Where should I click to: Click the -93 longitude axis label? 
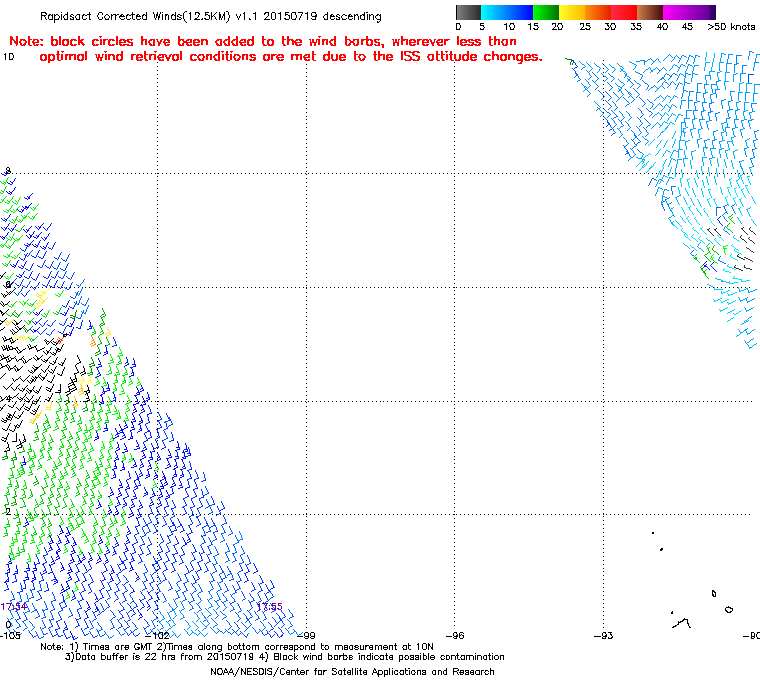coord(603,636)
